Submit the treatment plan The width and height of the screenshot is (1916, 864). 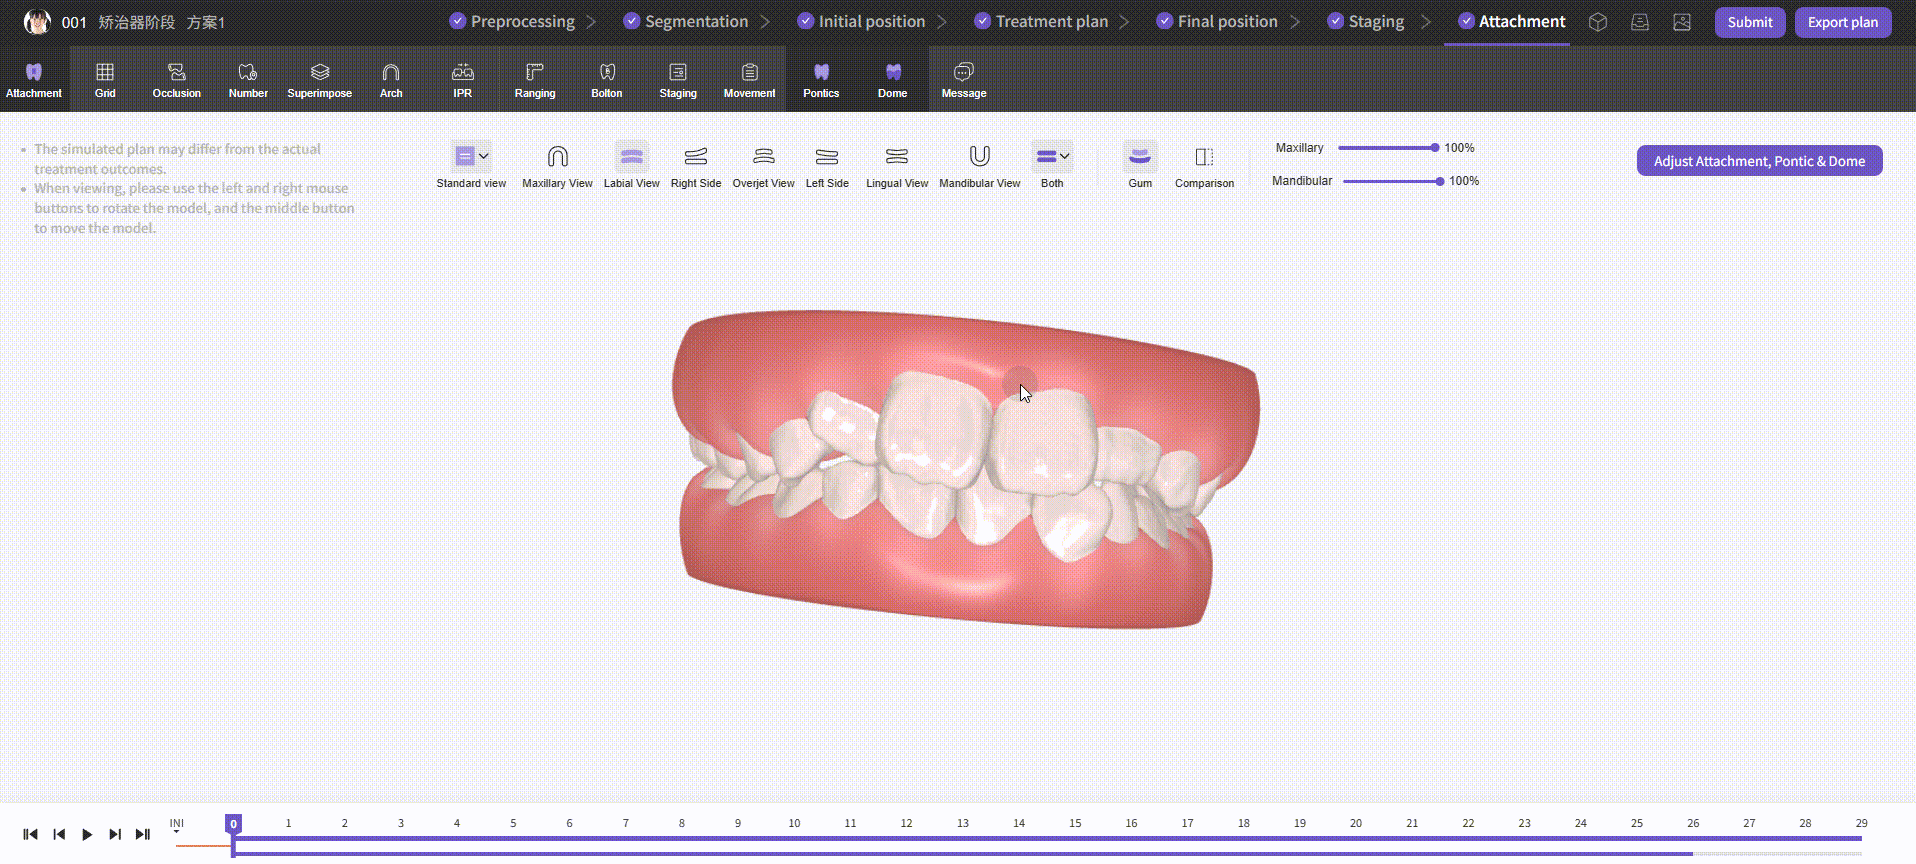[1750, 22]
